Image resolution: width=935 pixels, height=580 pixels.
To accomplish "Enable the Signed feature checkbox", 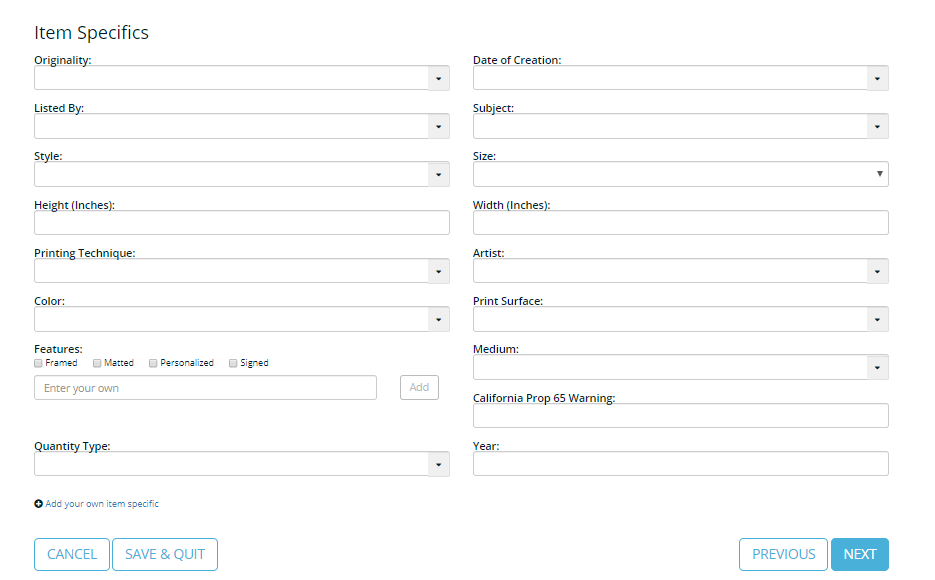I will click(x=233, y=363).
